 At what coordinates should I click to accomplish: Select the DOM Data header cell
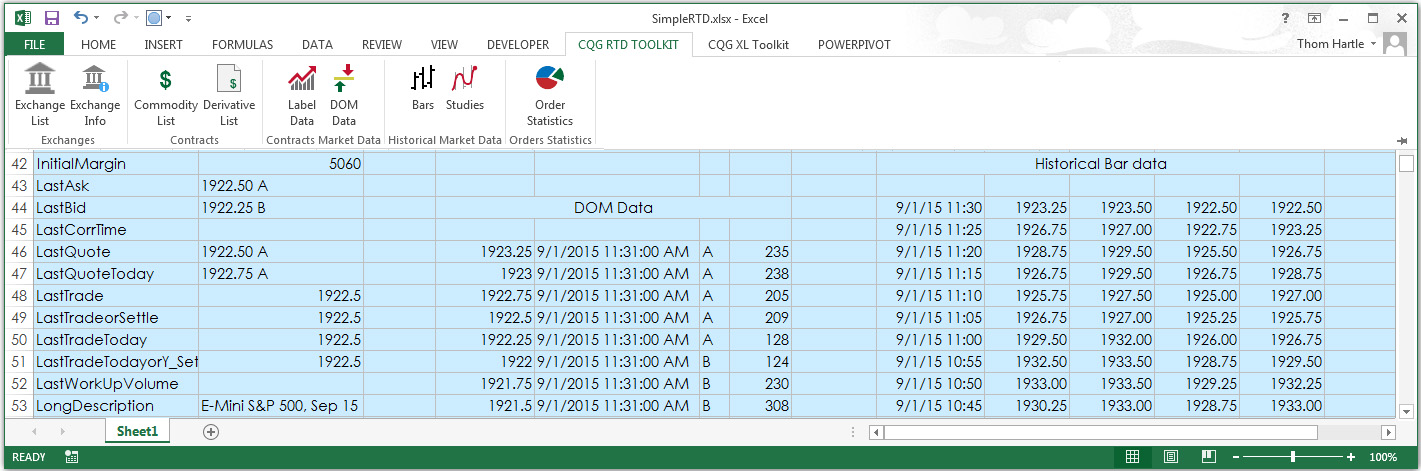pos(613,208)
